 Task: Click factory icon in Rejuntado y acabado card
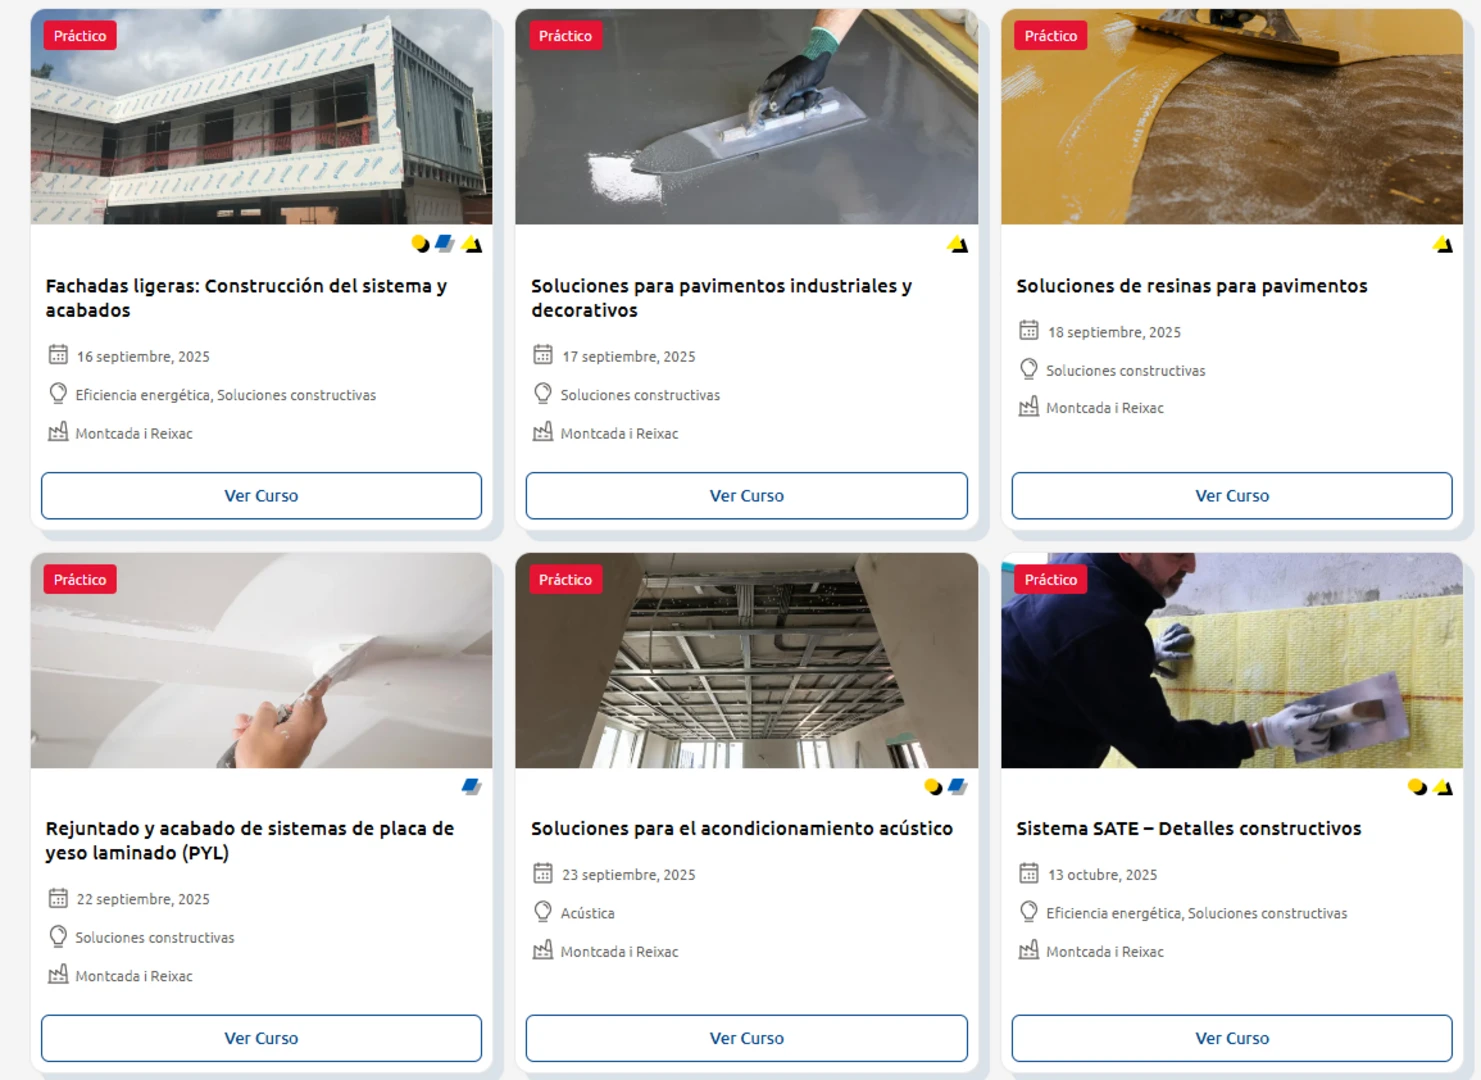point(58,974)
